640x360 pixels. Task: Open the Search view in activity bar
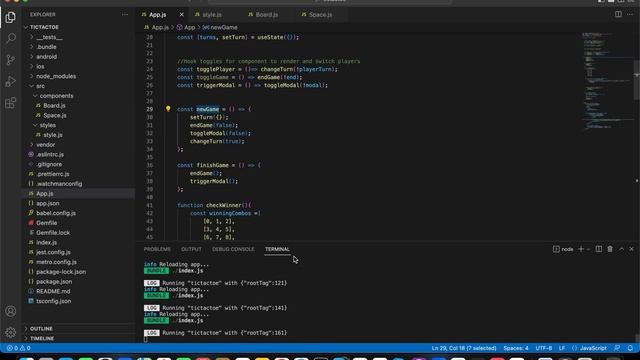11,38
